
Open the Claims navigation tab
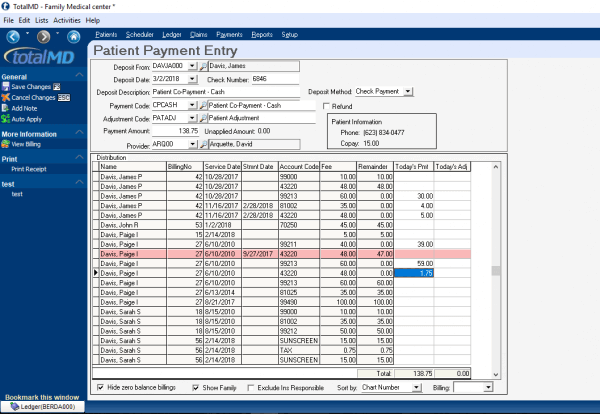[x=199, y=35]
